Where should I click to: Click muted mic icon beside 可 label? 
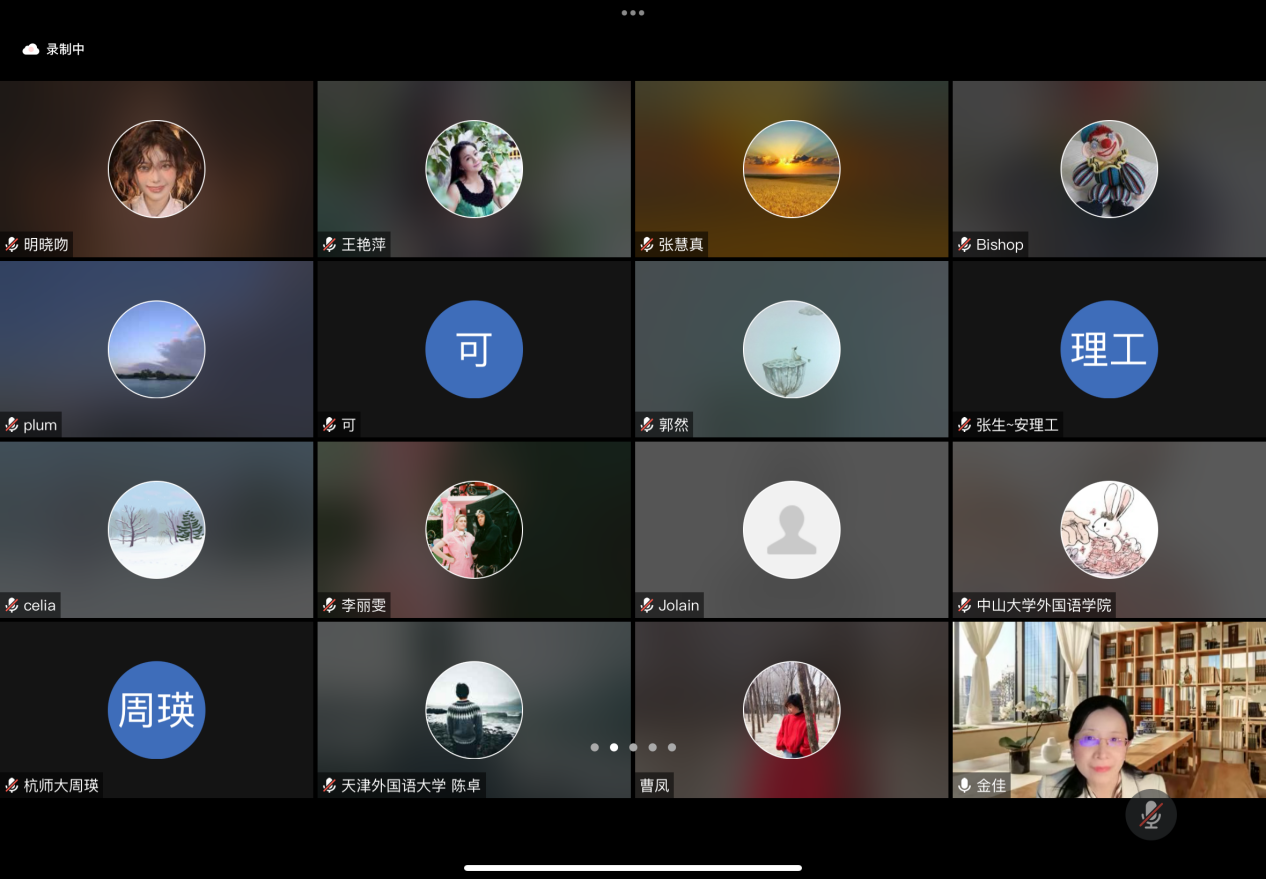pyautogui.click(x=330, y=425)
